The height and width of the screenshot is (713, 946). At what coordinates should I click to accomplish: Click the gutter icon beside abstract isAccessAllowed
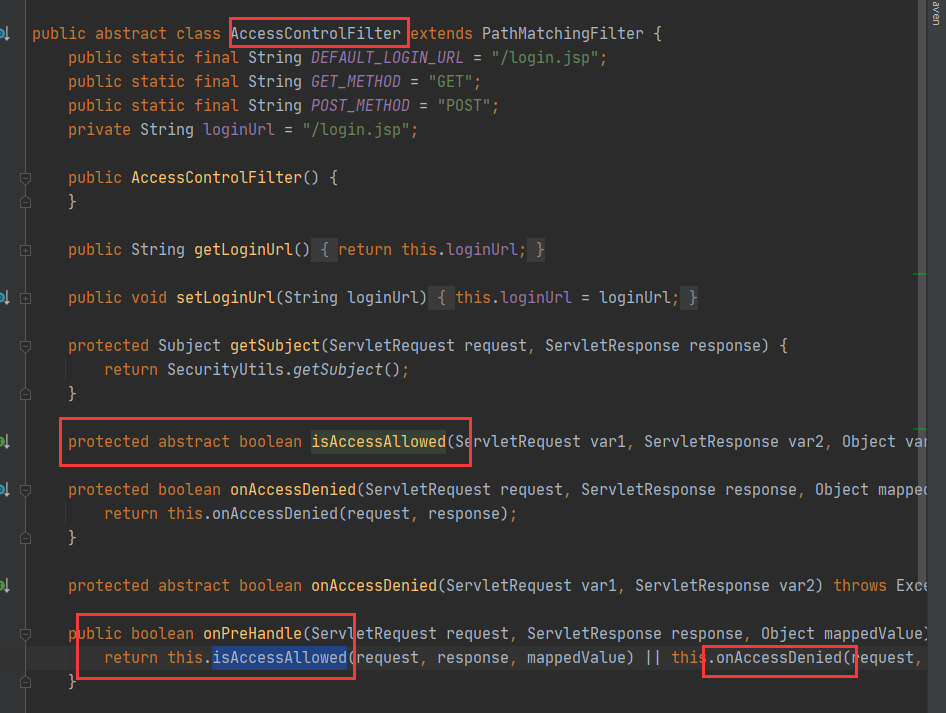pyautogui.click(x=5, y=442)
